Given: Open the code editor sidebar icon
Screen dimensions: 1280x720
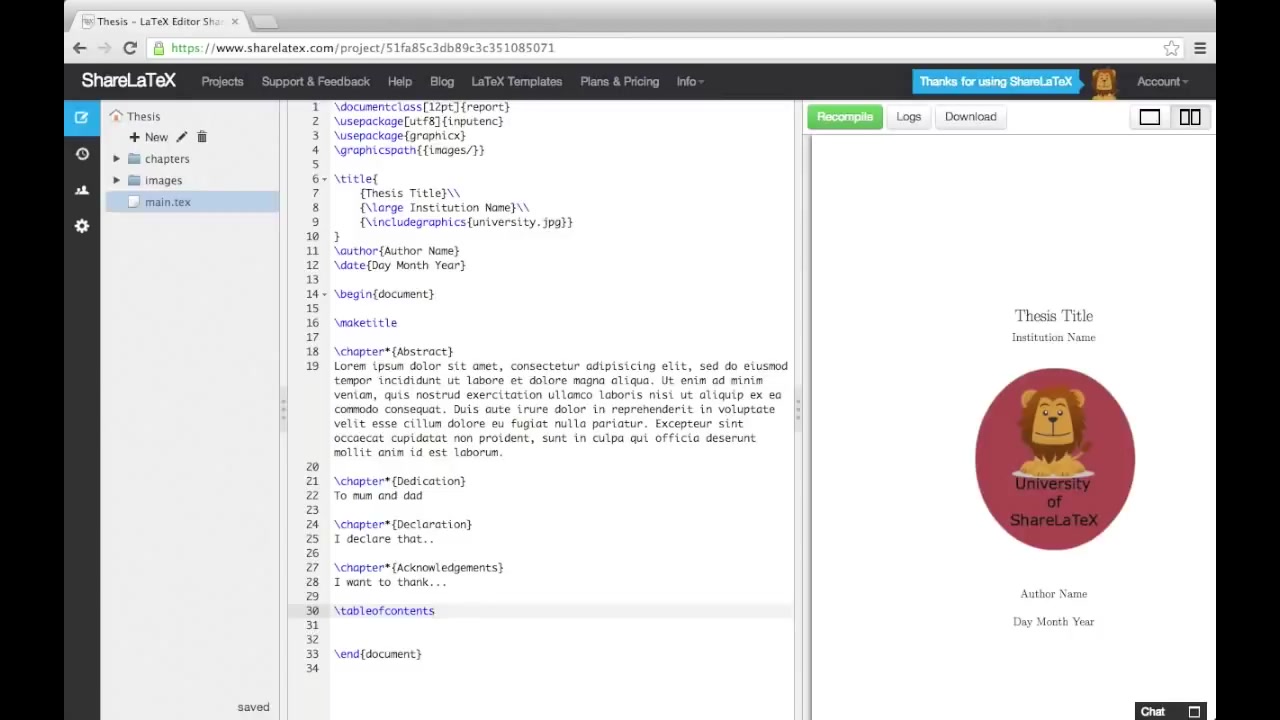Looking at the screenshot, I should click(x=82, y=117).
